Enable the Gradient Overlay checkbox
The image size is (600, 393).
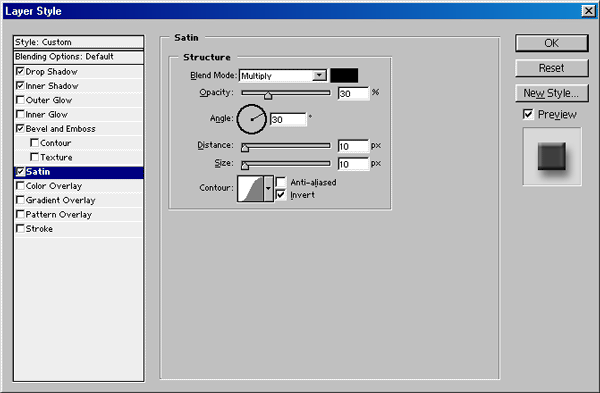point(20,200)
